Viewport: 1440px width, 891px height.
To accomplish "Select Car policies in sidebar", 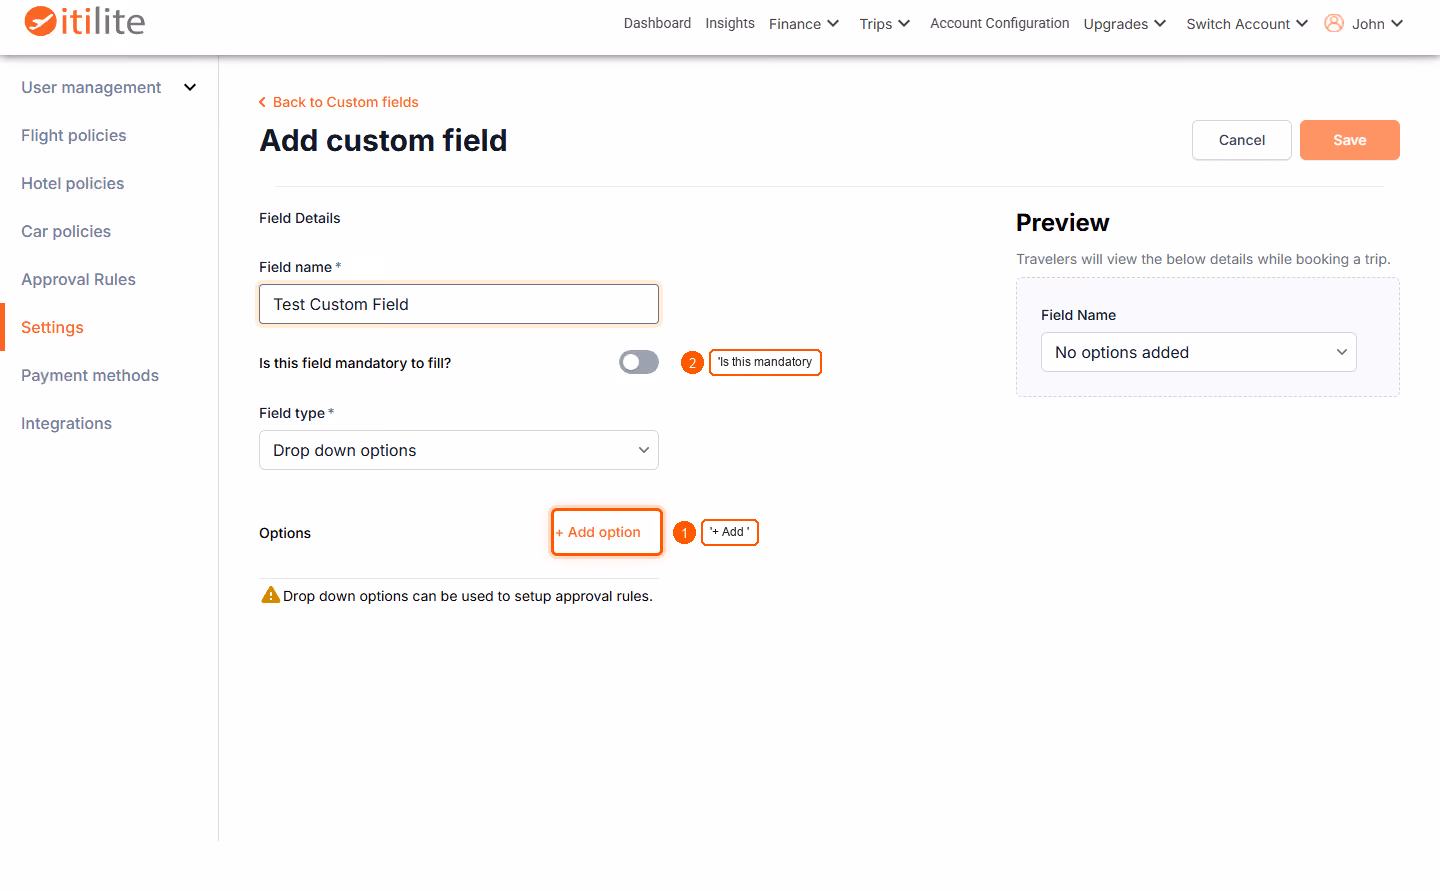I will [66, 231].
